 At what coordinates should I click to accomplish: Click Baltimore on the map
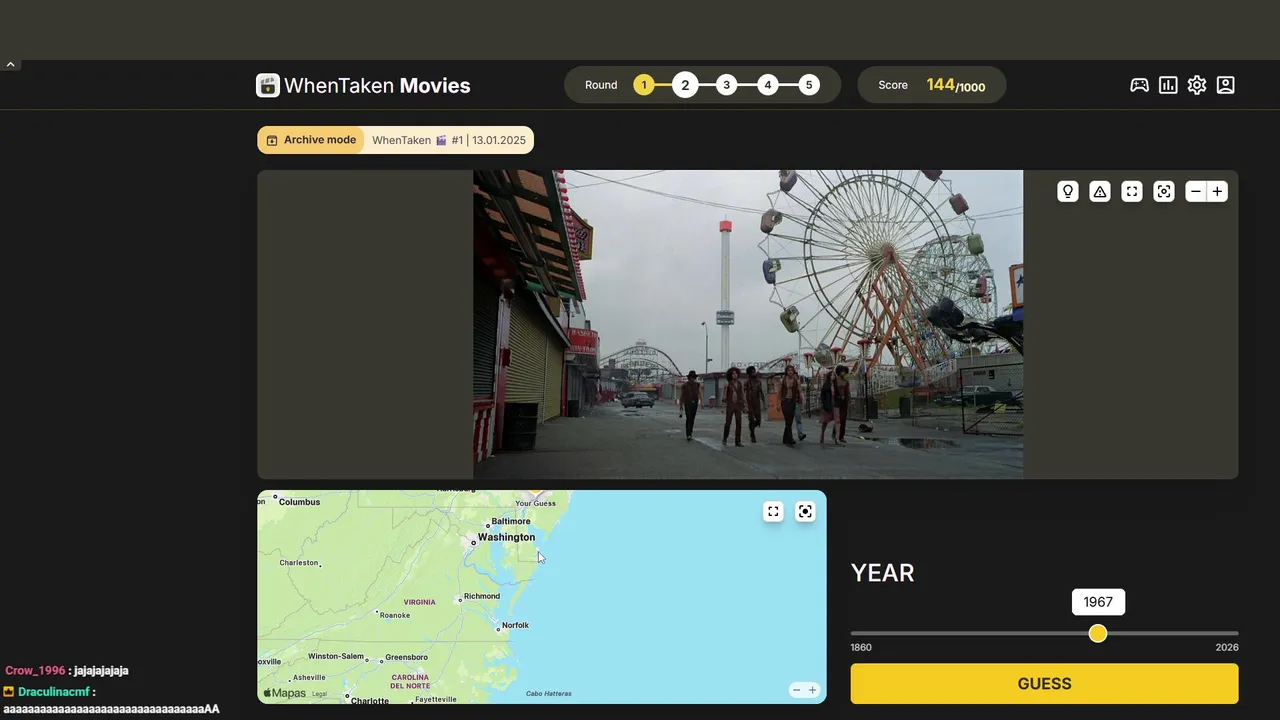[510, 521]
